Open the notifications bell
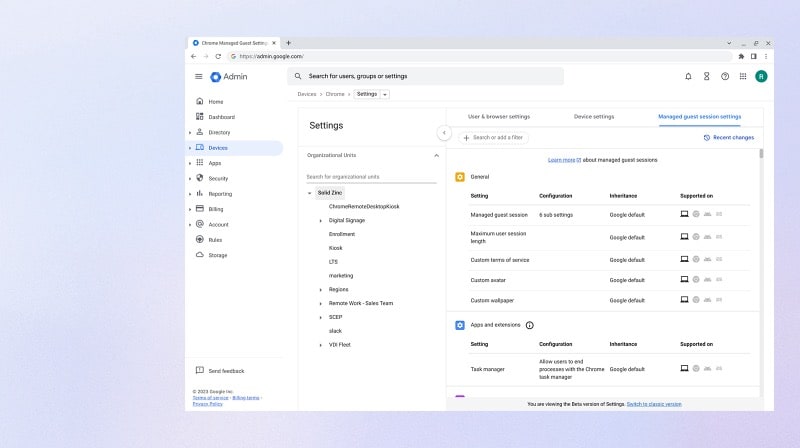This screenshot has height=448, width=800. [x=688, y=77]
